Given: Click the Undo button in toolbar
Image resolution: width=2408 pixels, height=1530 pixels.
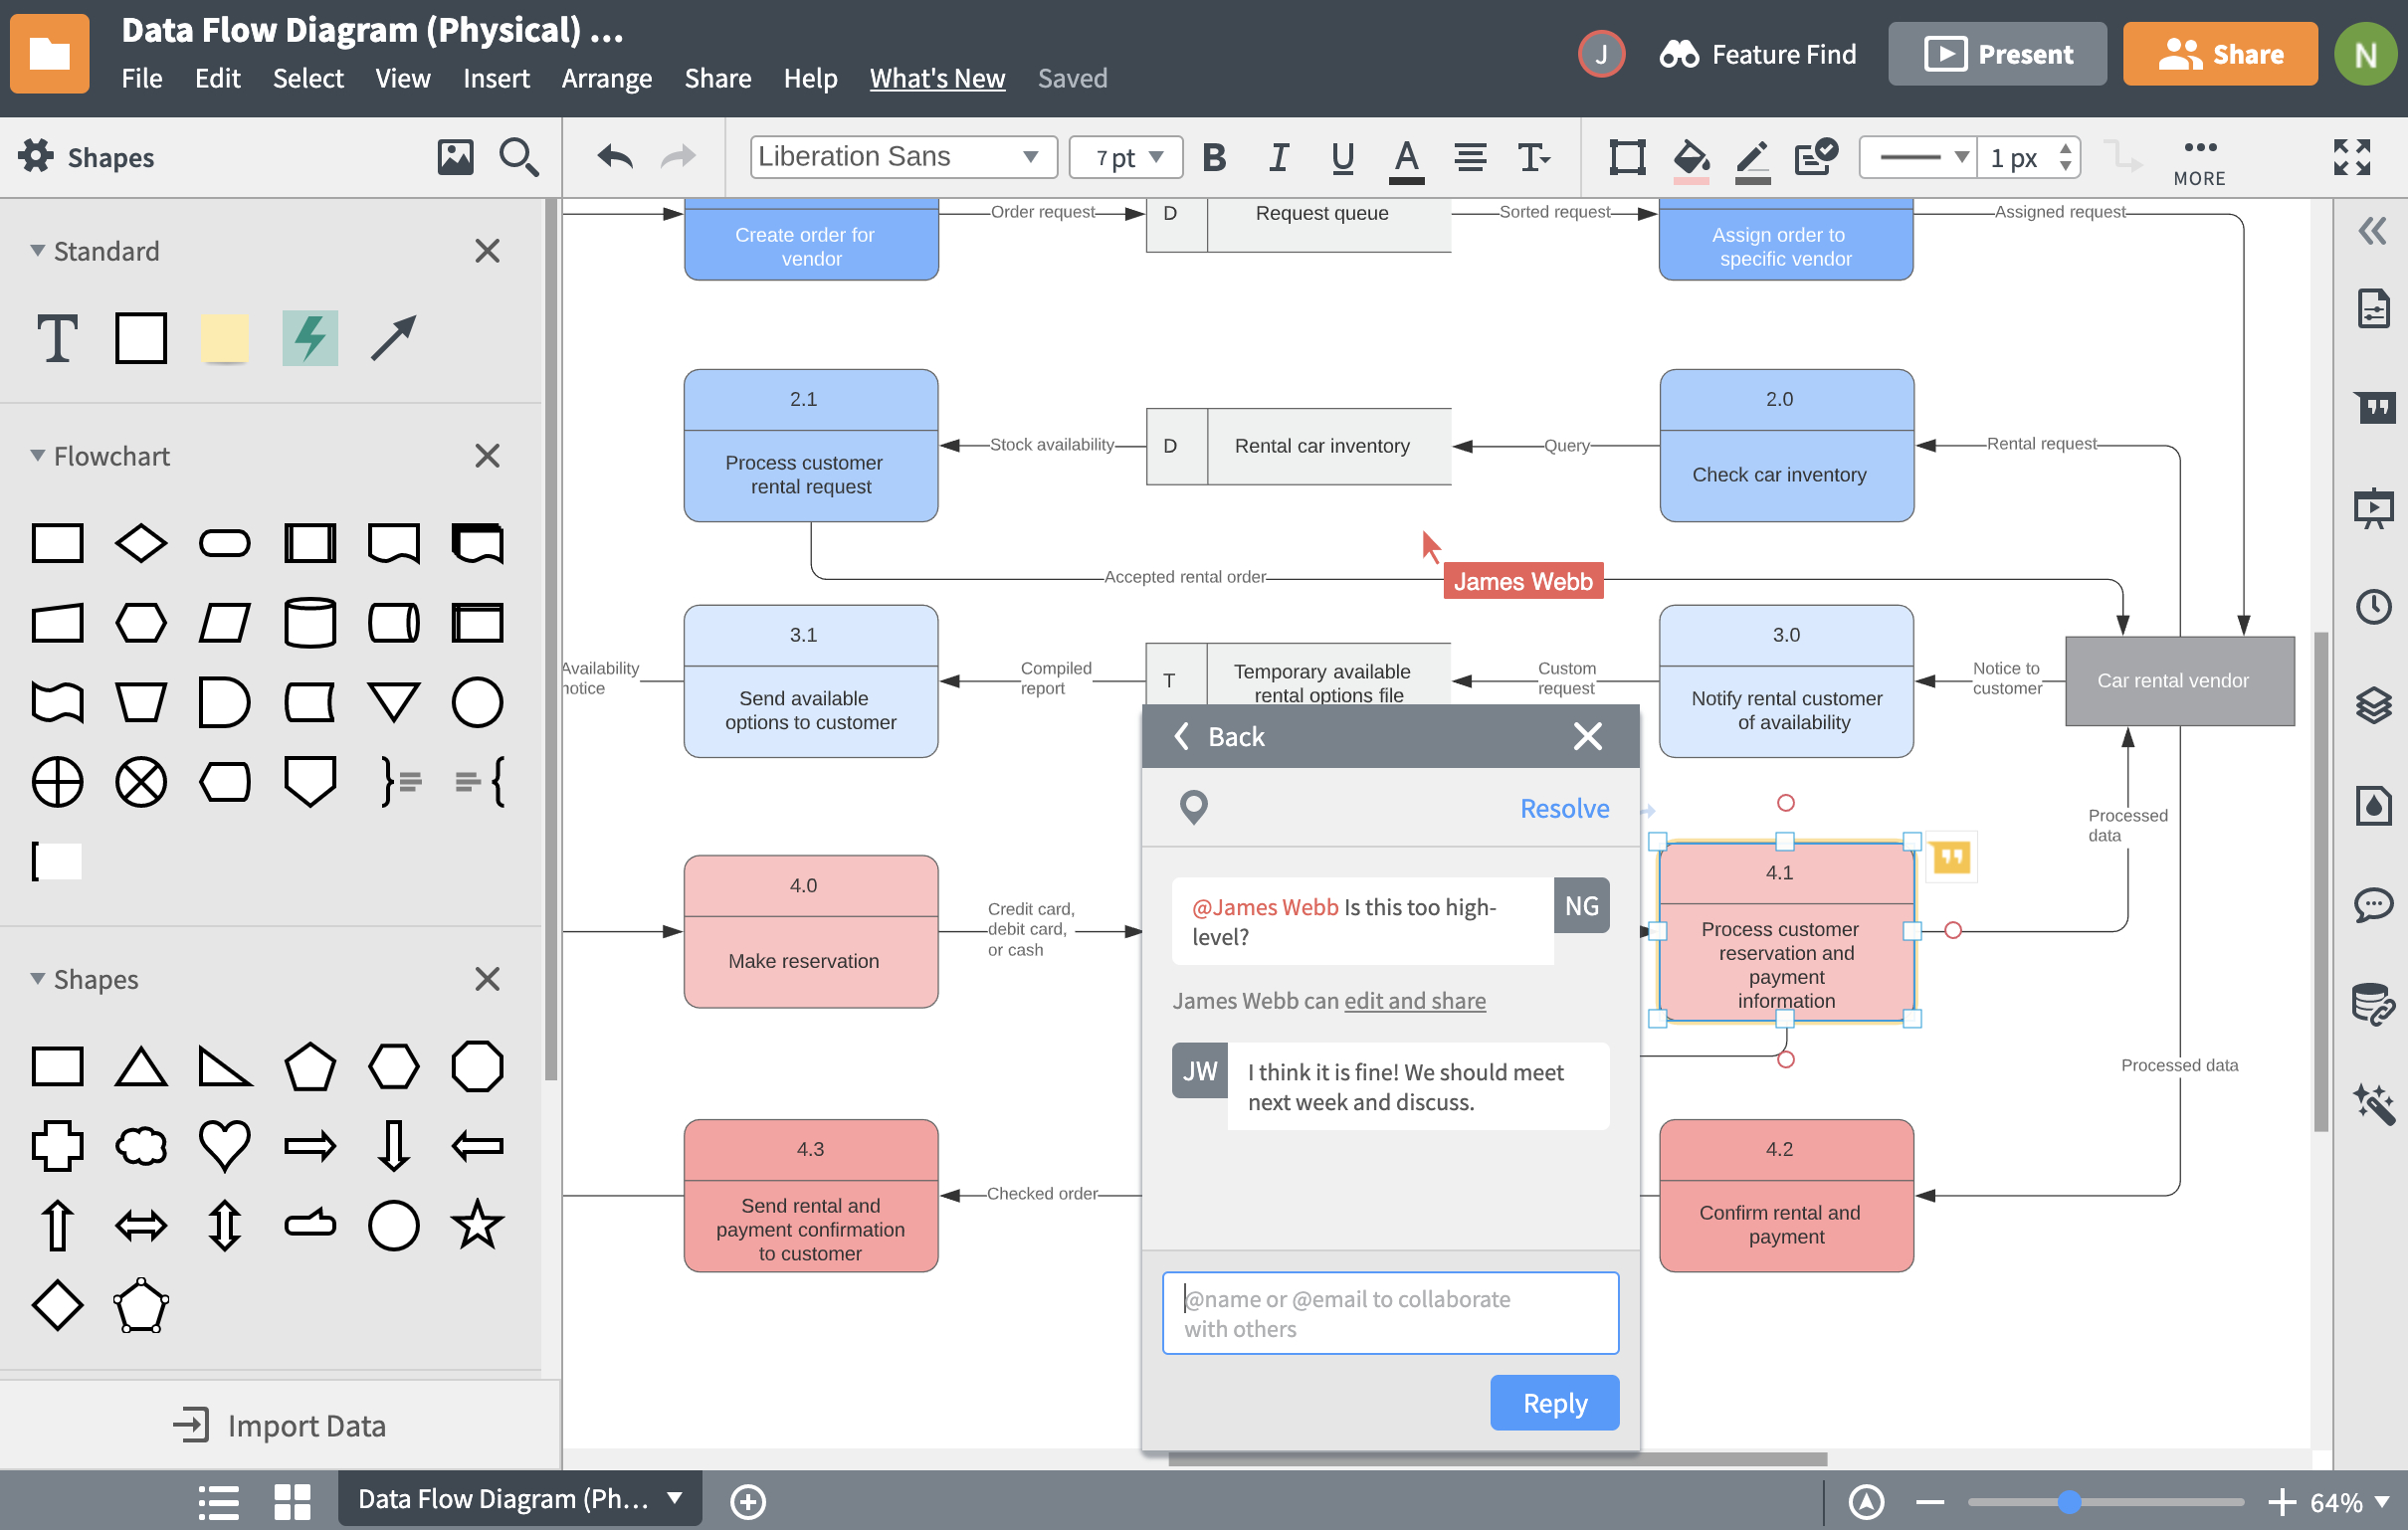Looking at the screenshot, I should tap(611, 158).
